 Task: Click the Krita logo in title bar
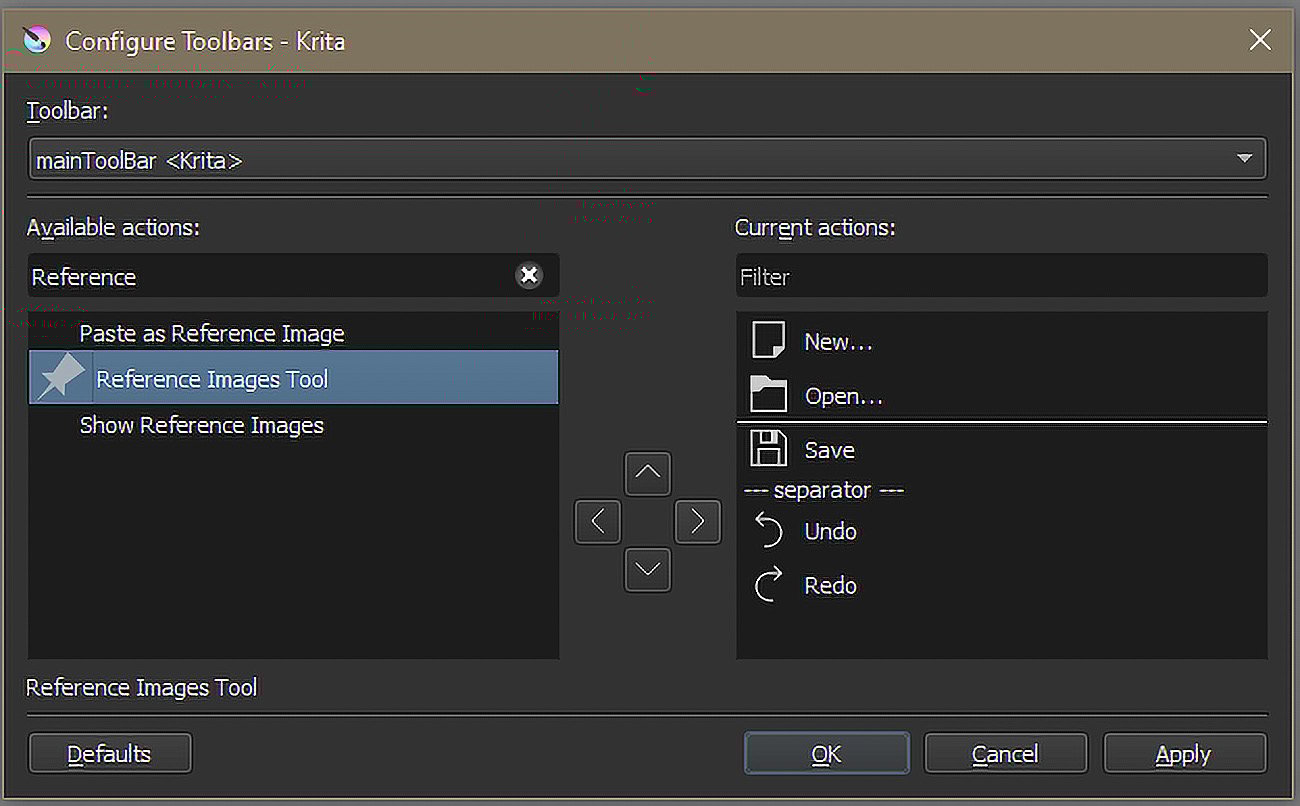pyautogui.click(x=37, y=41)
